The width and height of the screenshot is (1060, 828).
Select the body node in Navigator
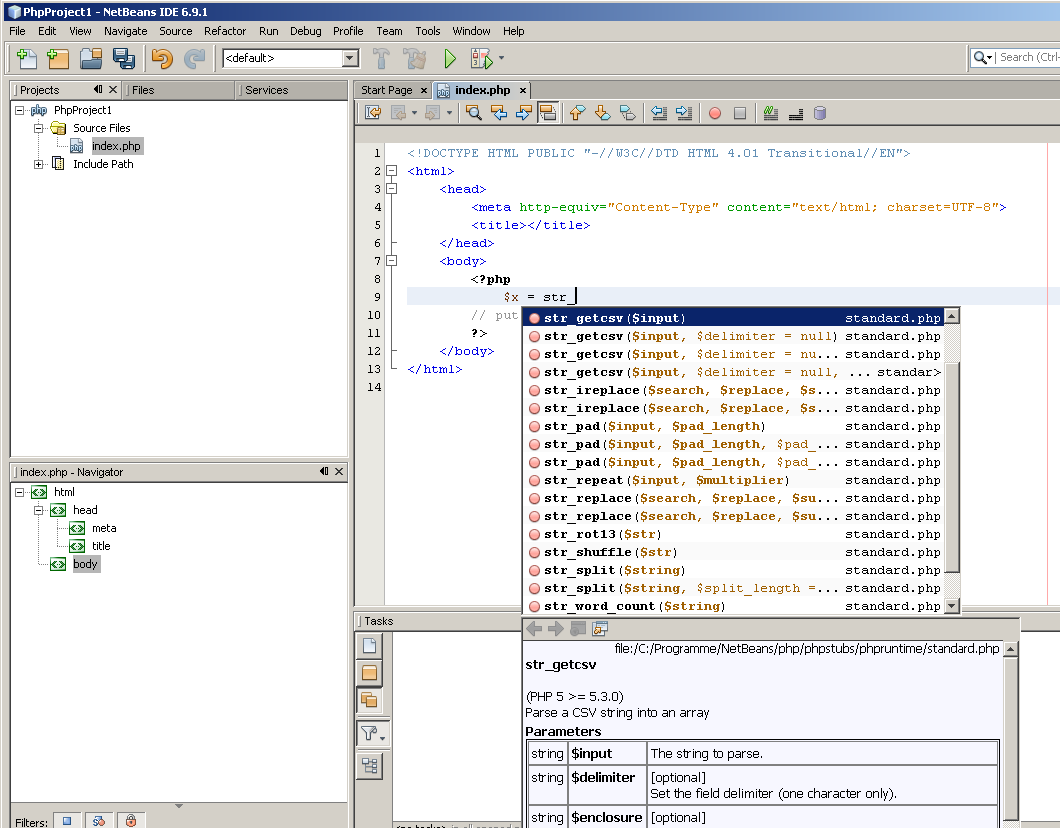85,564
